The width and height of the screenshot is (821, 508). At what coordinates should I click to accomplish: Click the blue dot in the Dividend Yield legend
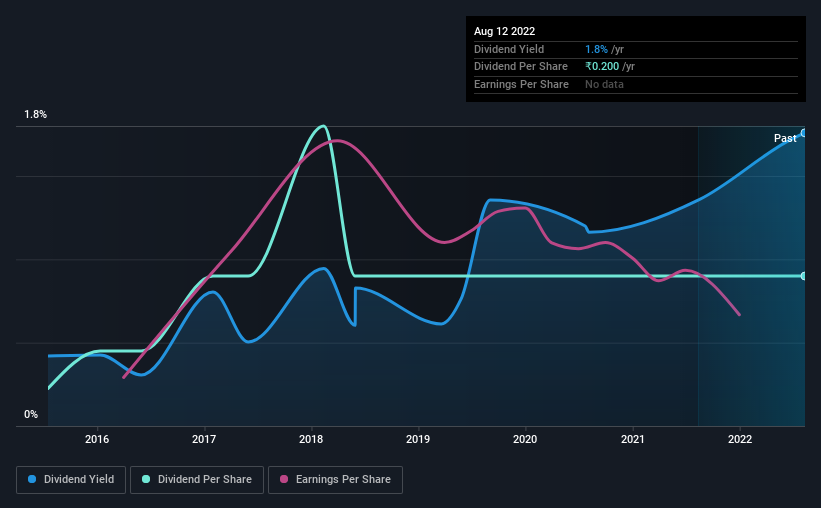coord(32,480)
